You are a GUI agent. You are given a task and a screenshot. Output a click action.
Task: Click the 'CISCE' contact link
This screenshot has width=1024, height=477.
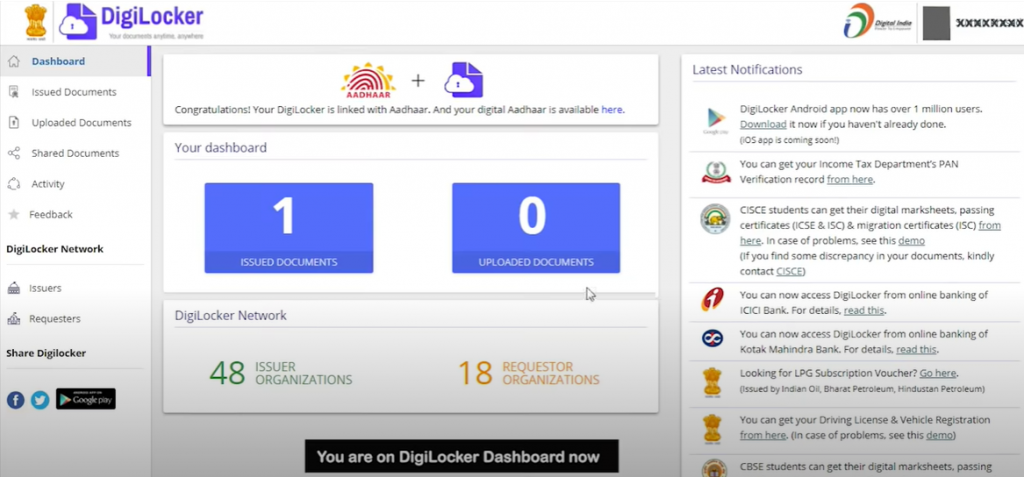click(x=790, y=271)
